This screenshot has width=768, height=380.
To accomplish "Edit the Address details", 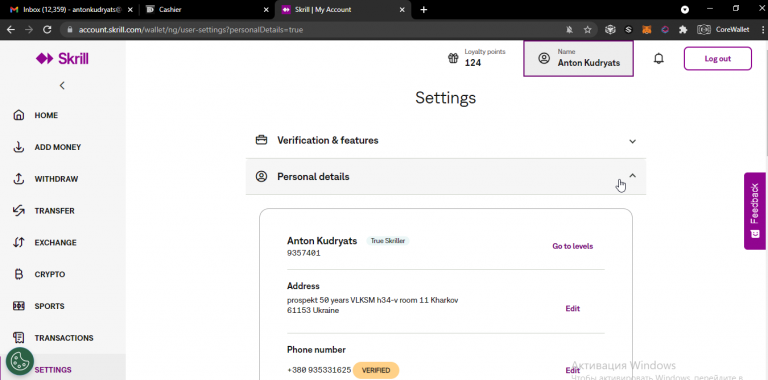I will coord(573,309).
